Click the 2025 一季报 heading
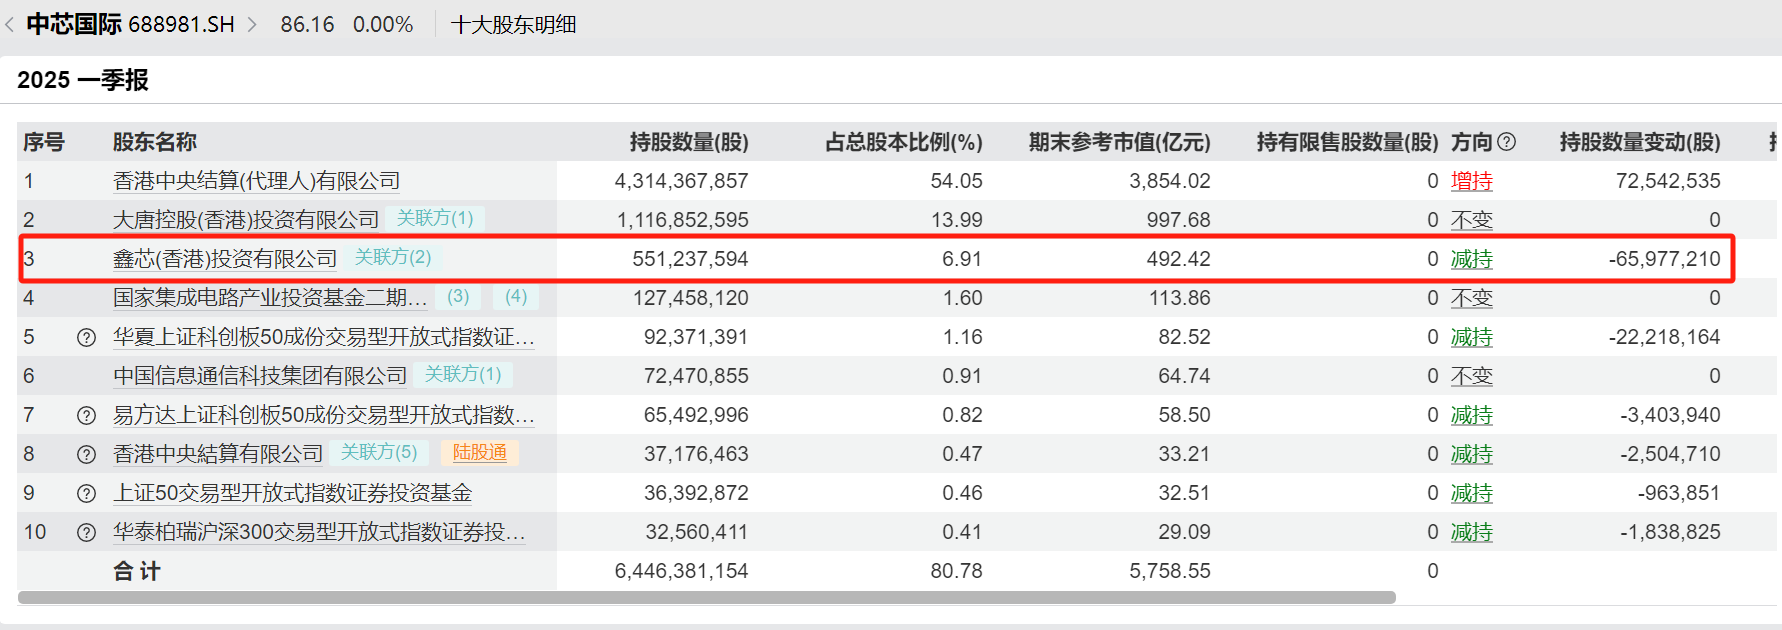 pos(83,80)
